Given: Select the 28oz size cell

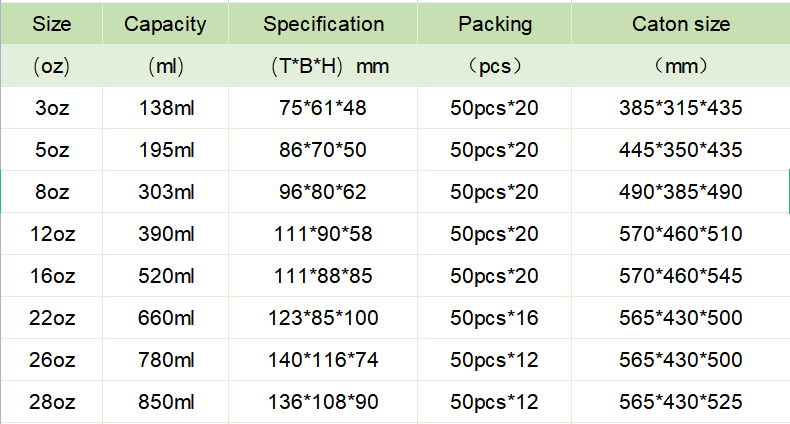Looking at the screenshot, I should [51, 402].
